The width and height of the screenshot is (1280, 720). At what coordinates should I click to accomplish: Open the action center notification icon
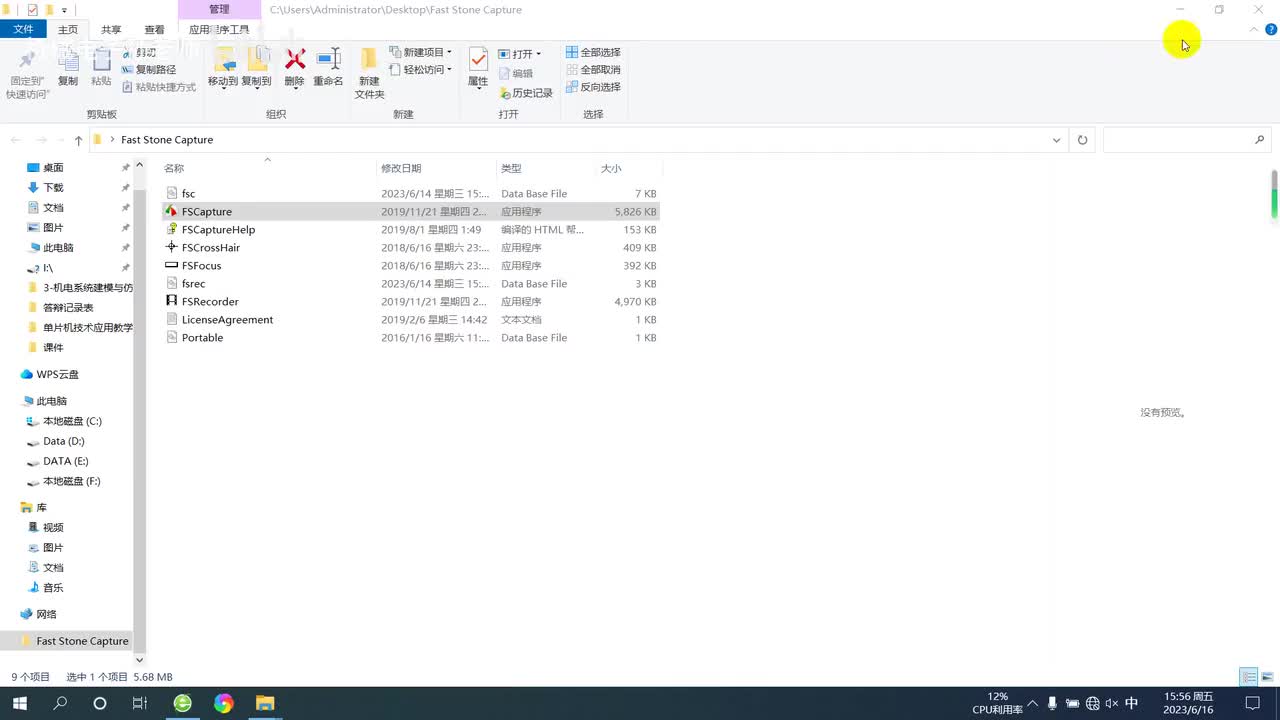click(1252, 703)
